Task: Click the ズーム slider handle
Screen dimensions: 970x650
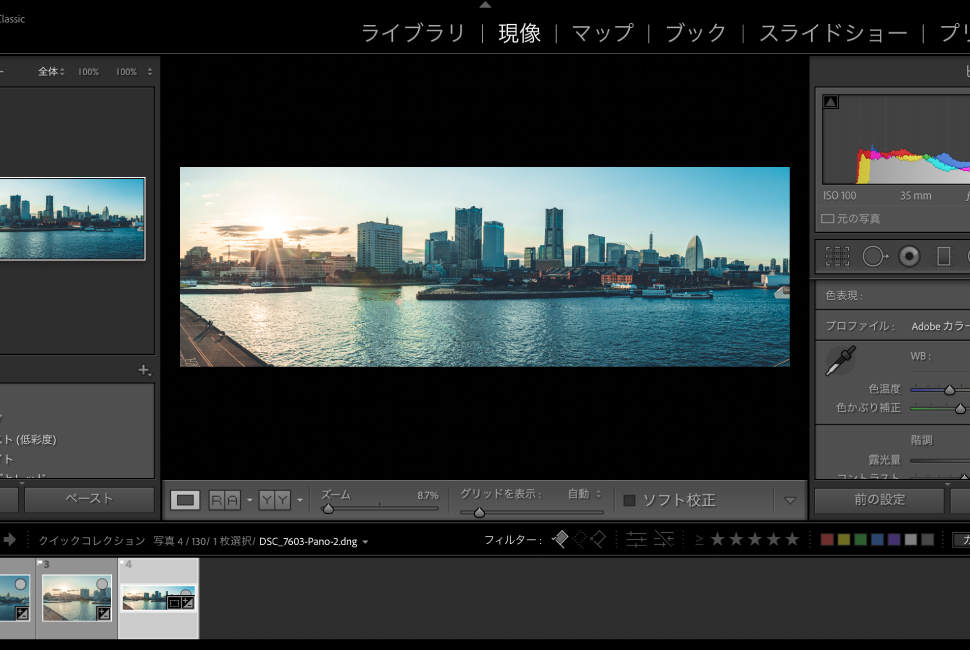Action: coord(328,508)
